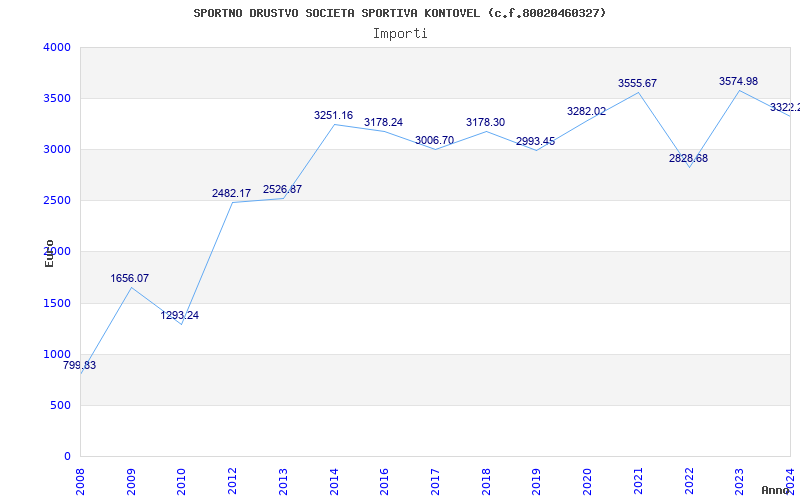
Task: Select the 3251.16 data label
Action: 333,115
